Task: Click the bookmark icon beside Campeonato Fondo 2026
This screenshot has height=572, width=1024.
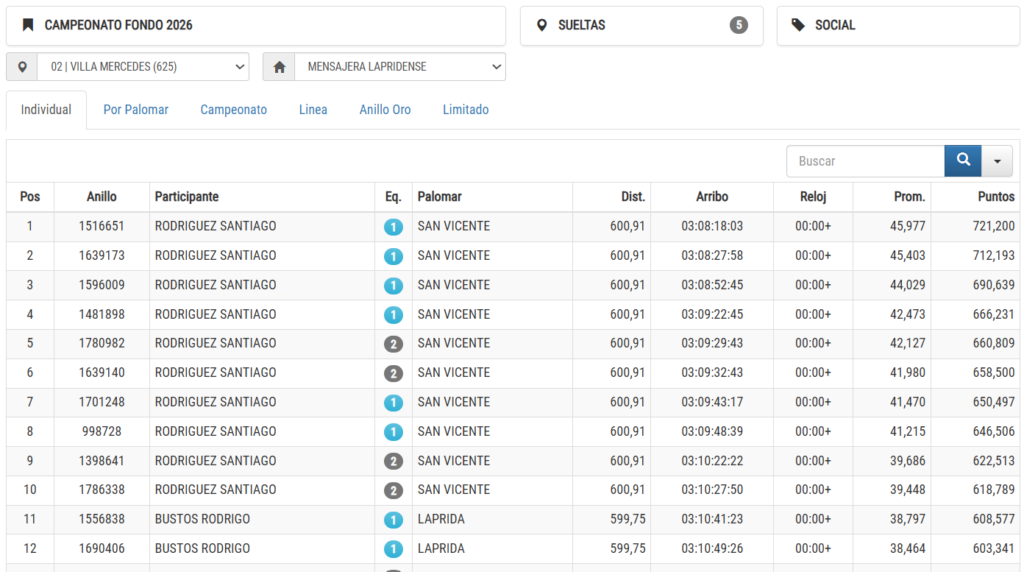Action: coord(27,25)
